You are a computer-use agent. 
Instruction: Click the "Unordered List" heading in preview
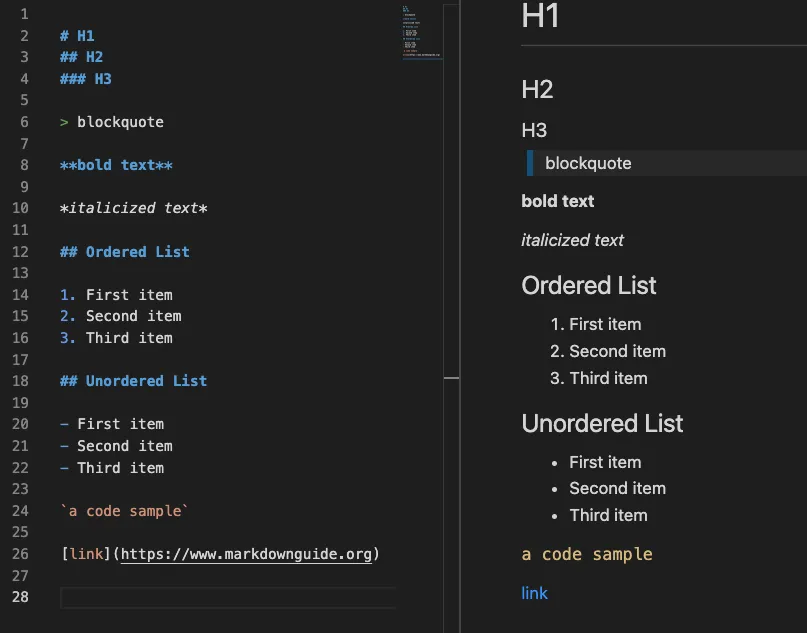click(x=602, y=423)
